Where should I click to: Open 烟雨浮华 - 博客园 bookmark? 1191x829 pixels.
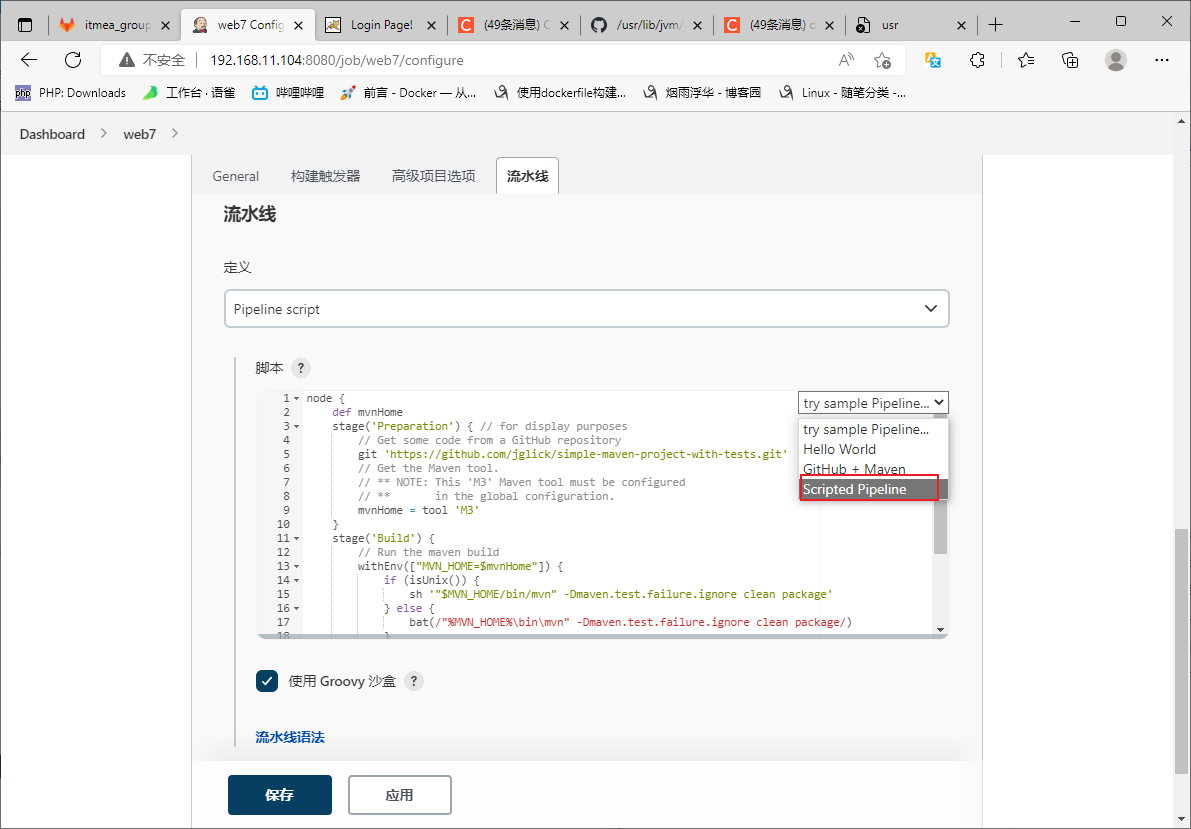pyautogui.click(x=702, y=93)
